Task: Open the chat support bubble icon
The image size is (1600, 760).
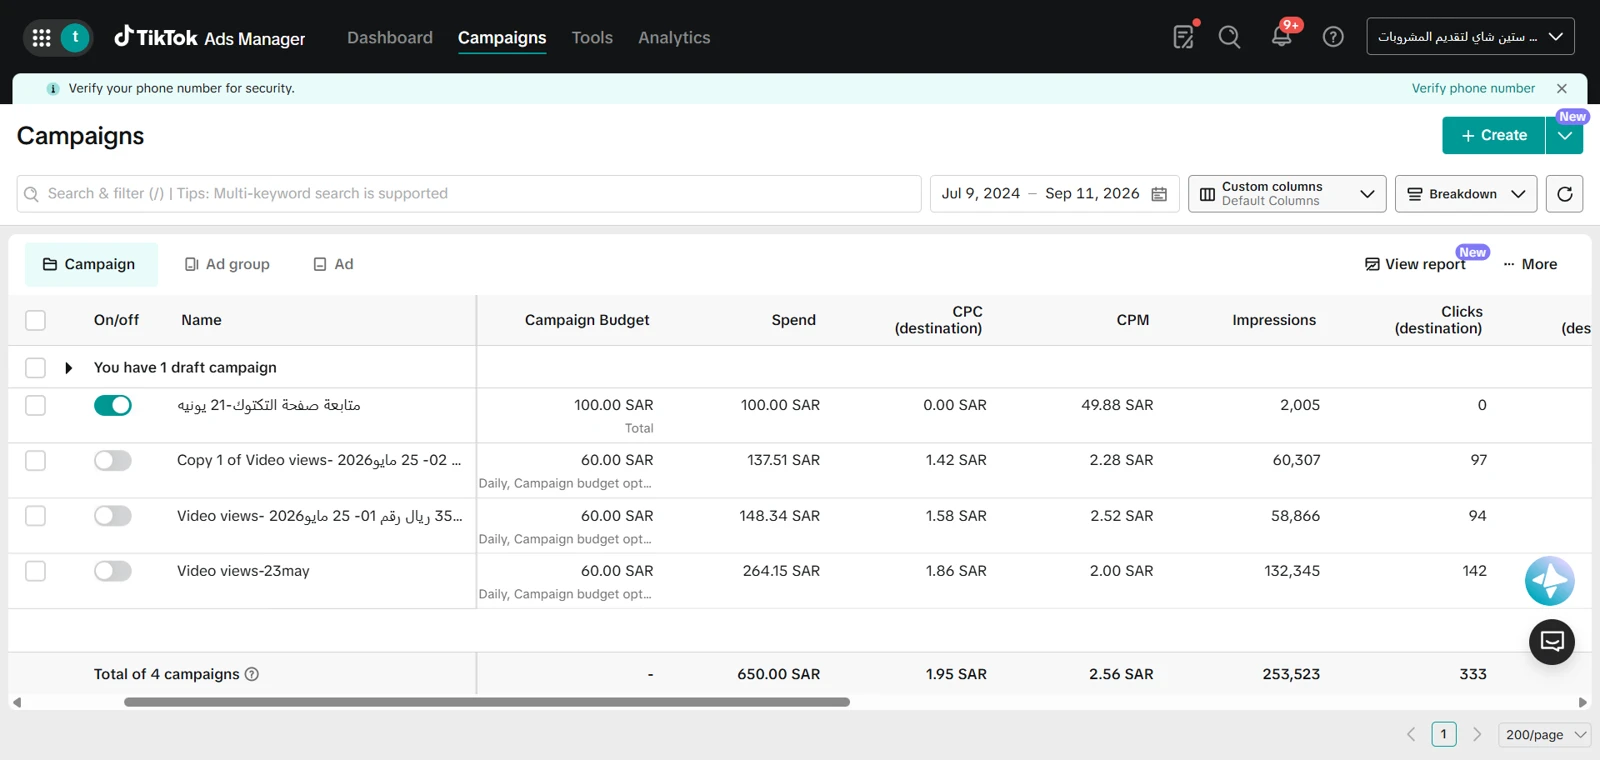Action: tap(1552, 642)
